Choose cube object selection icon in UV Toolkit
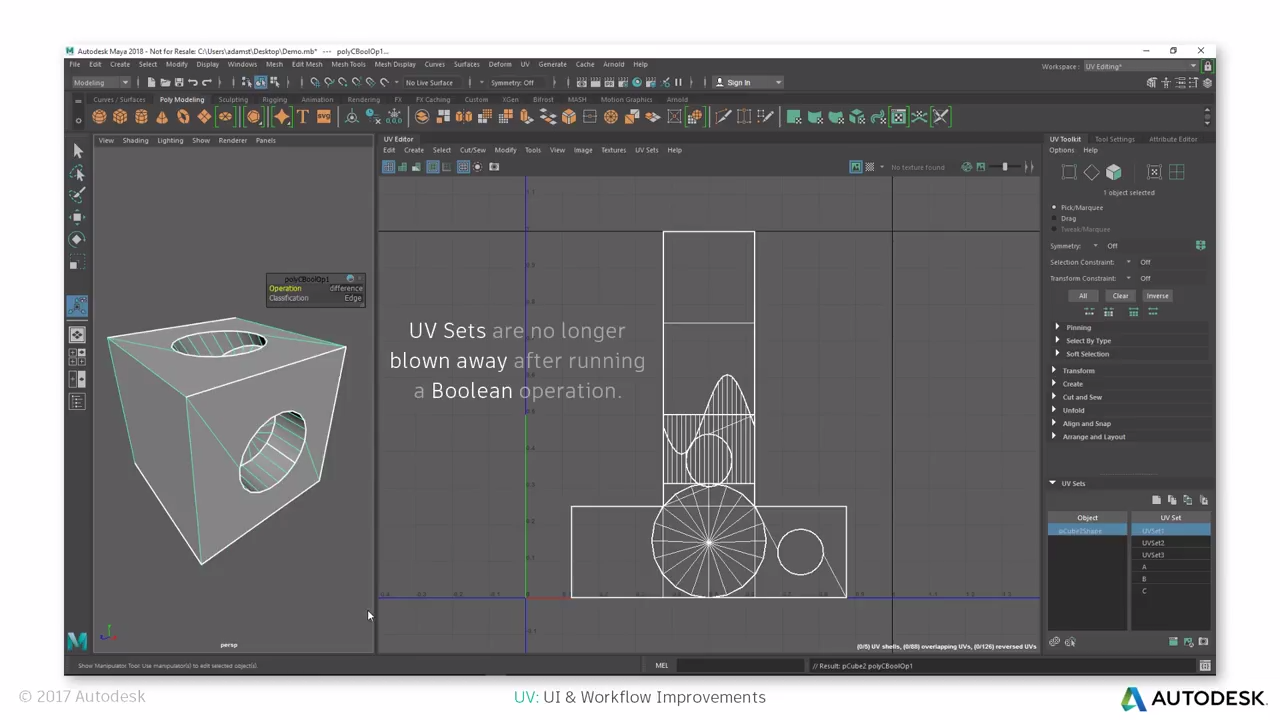The image size is (1280, 720). click(x=1114, y=173)
